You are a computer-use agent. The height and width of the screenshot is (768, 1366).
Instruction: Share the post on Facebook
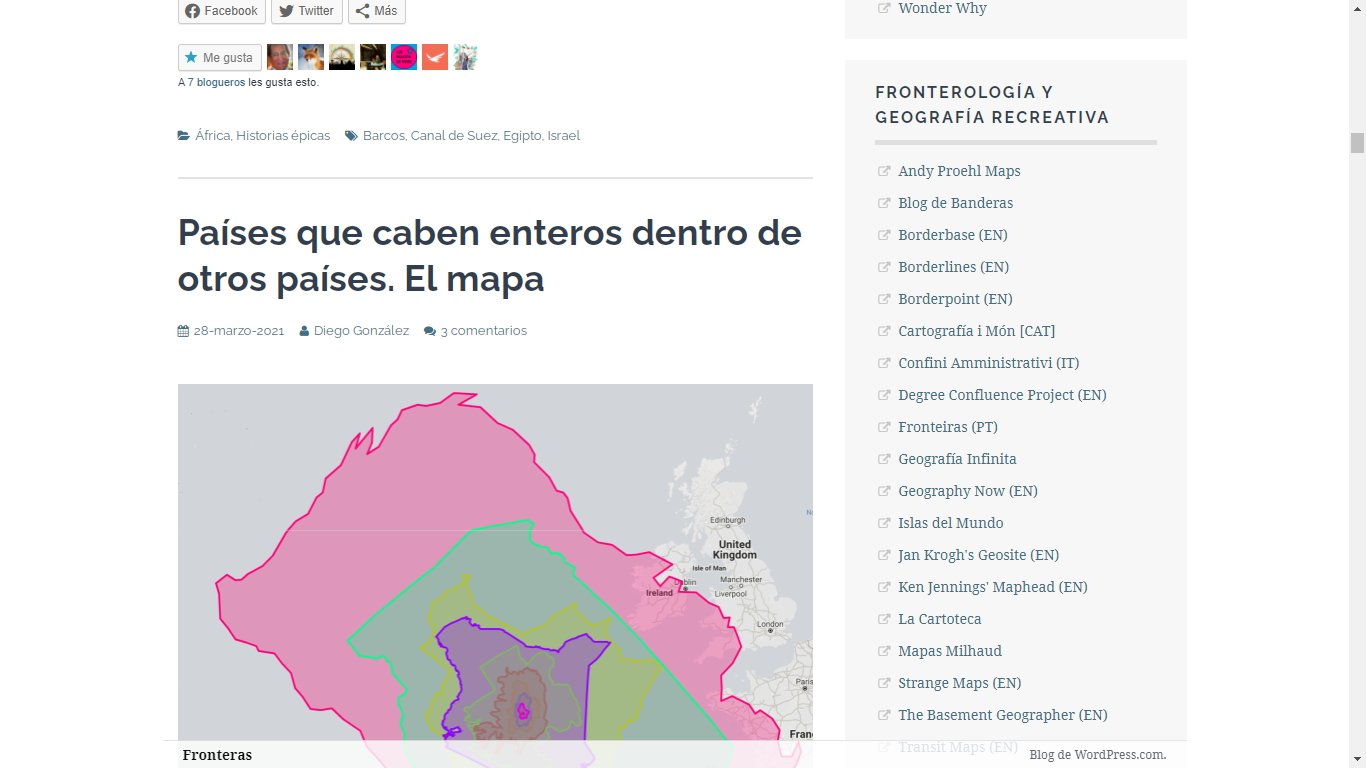tap(222, 11)
